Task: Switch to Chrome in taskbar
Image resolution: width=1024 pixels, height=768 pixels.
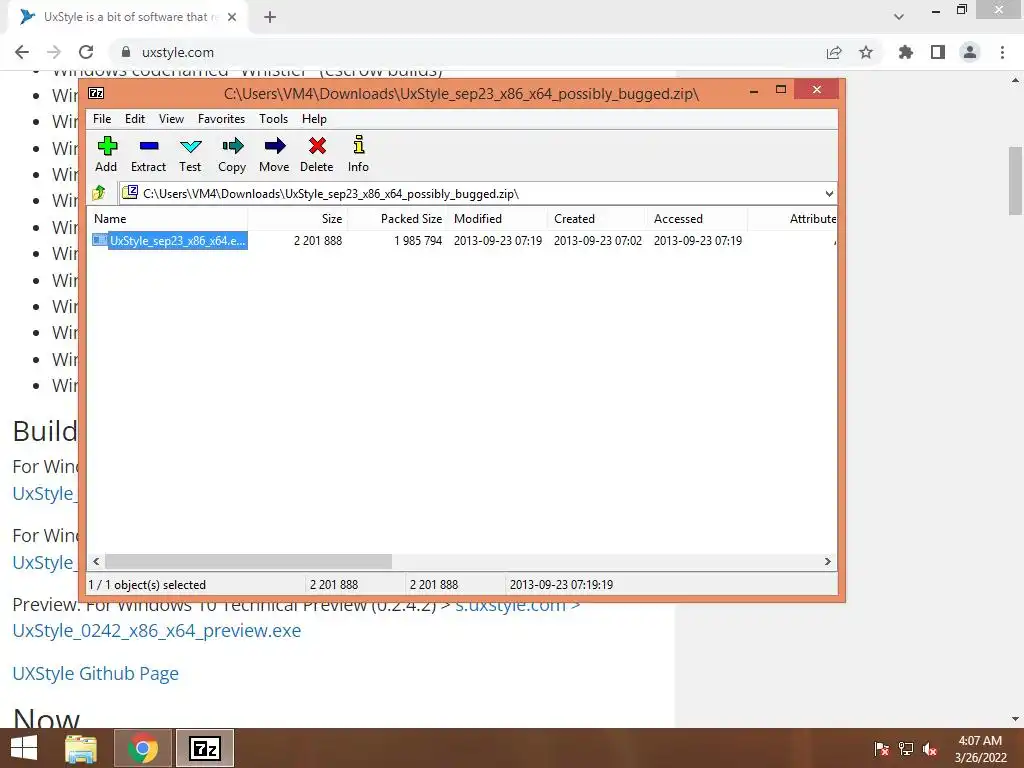Action: [142, 748]
